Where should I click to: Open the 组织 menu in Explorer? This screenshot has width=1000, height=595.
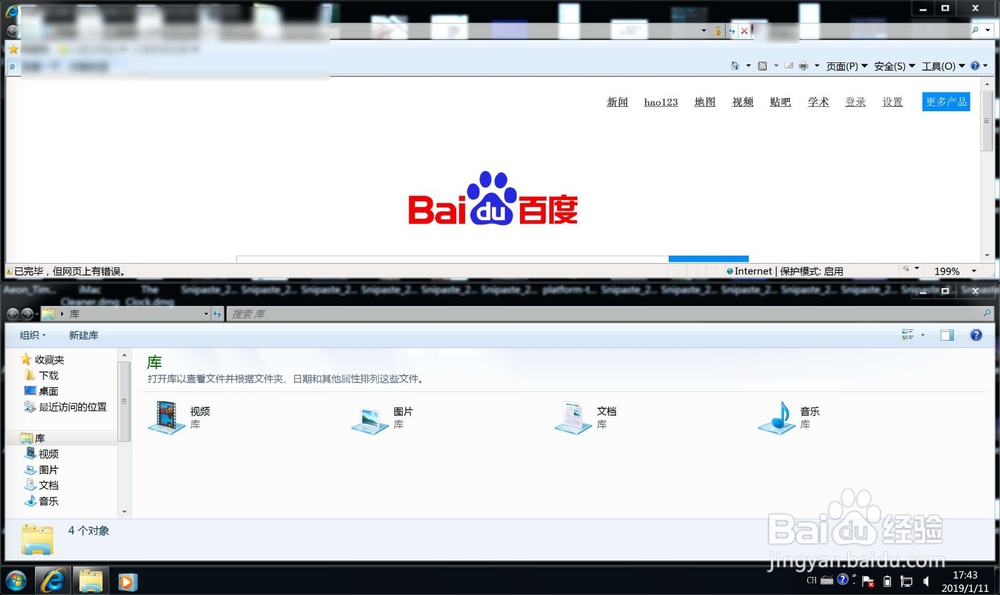click(31, 334)
